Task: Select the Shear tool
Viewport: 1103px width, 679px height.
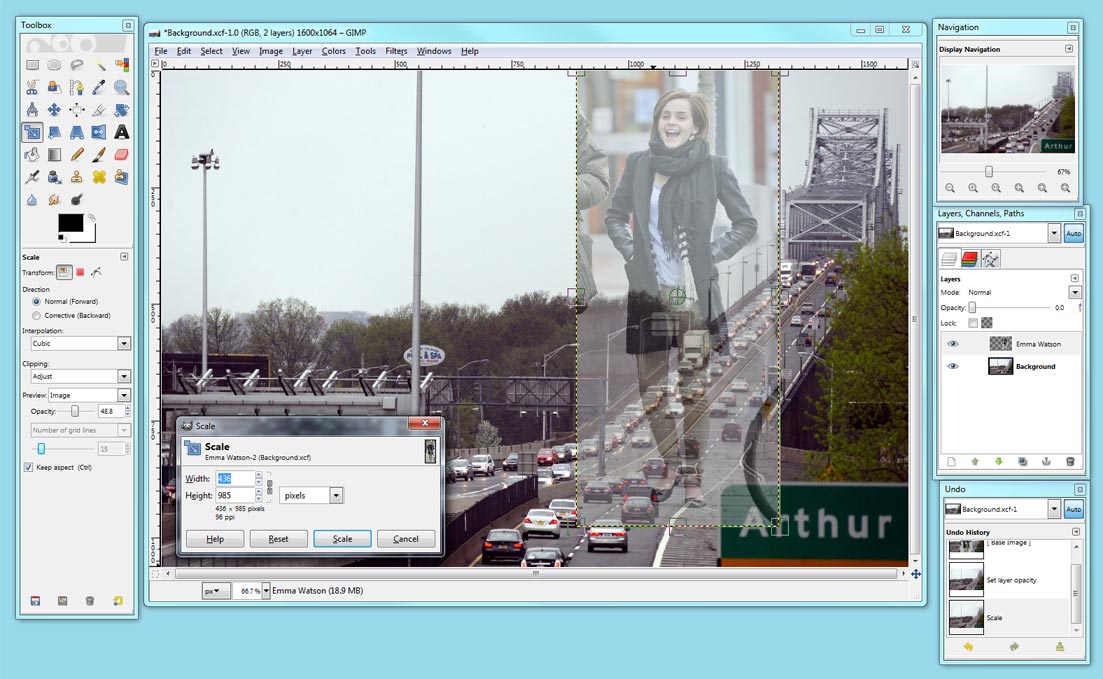Action: [x=54, y=132]
